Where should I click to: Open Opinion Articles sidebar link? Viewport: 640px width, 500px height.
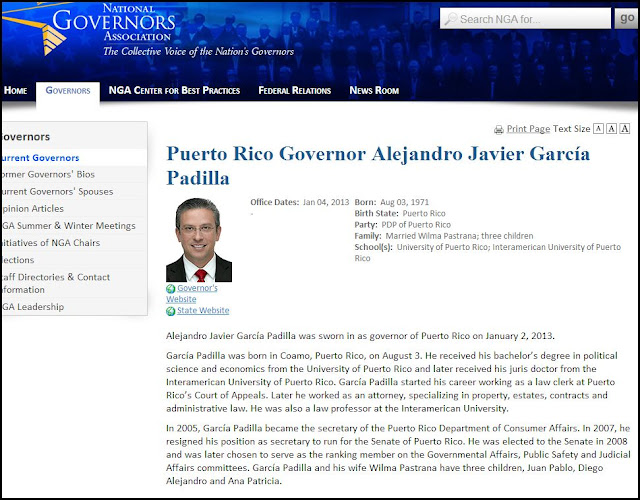[x=33, y=209]
